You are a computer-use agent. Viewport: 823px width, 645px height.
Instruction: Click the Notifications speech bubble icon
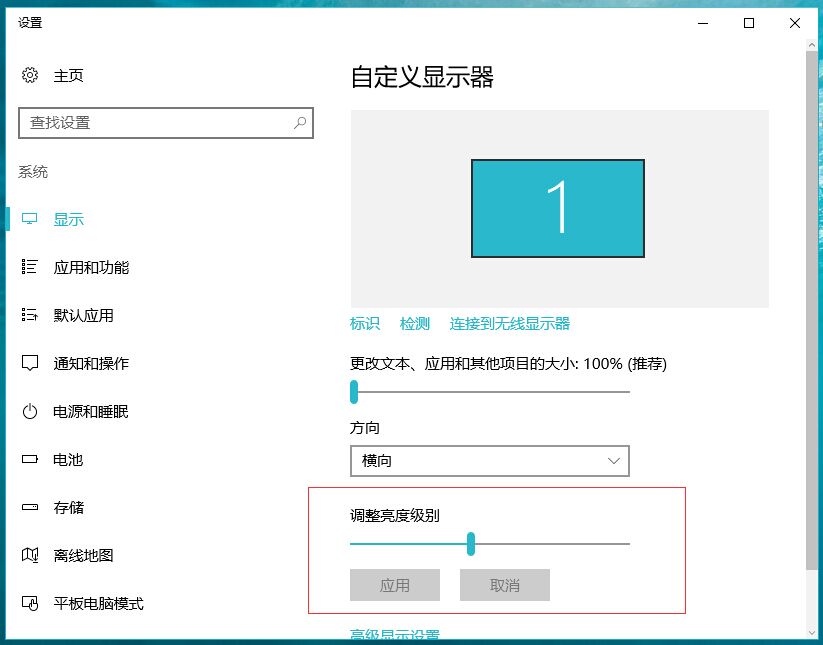click(x=30, y=363)
